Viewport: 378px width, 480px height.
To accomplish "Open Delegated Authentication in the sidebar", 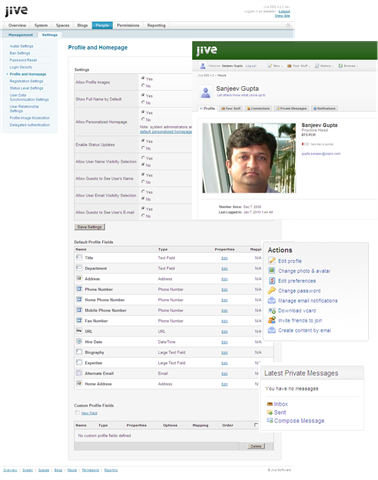I will tap(30, 125).
